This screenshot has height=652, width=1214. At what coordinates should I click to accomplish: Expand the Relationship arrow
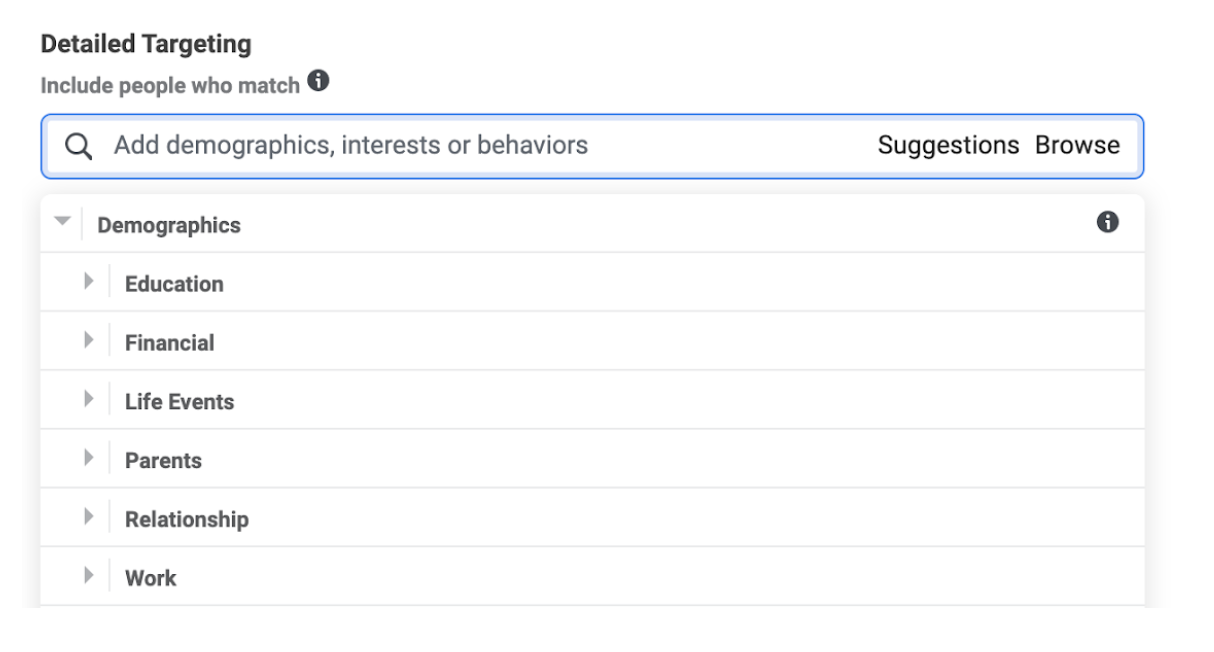[89, 517]
